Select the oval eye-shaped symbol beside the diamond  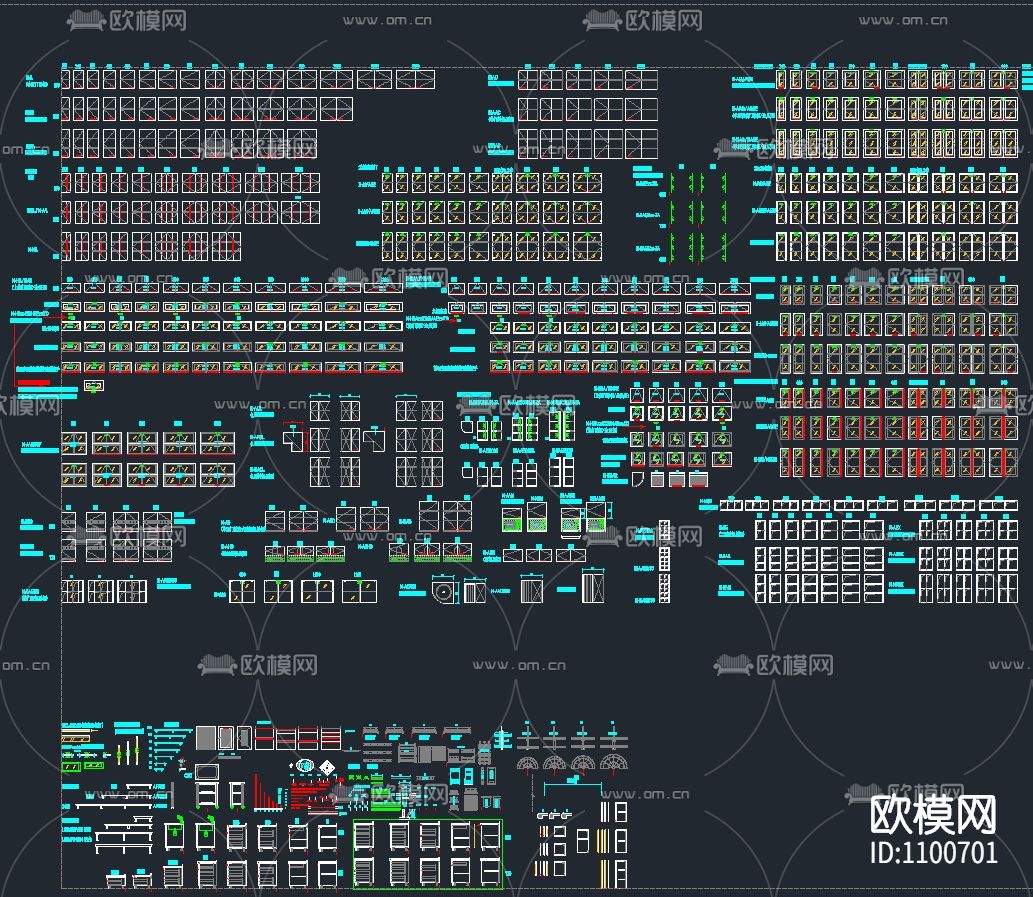pyautogui.click(x=304, y=766)
